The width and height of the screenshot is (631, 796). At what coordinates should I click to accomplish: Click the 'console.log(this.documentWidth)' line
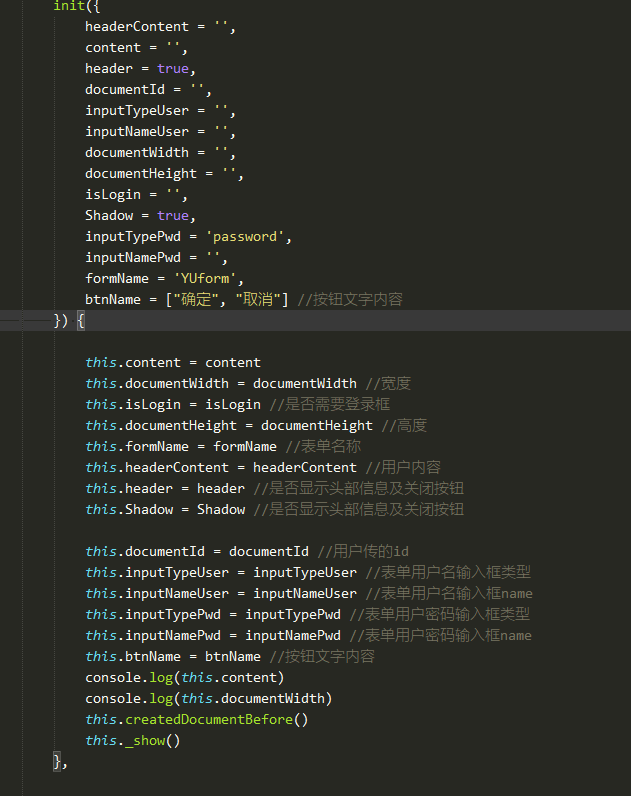click(x=209, y=699)
